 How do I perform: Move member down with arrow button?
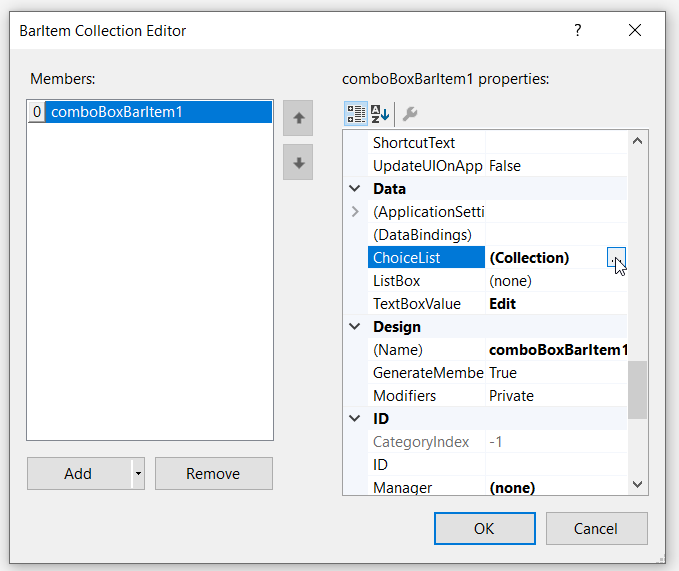pos(298,162)
